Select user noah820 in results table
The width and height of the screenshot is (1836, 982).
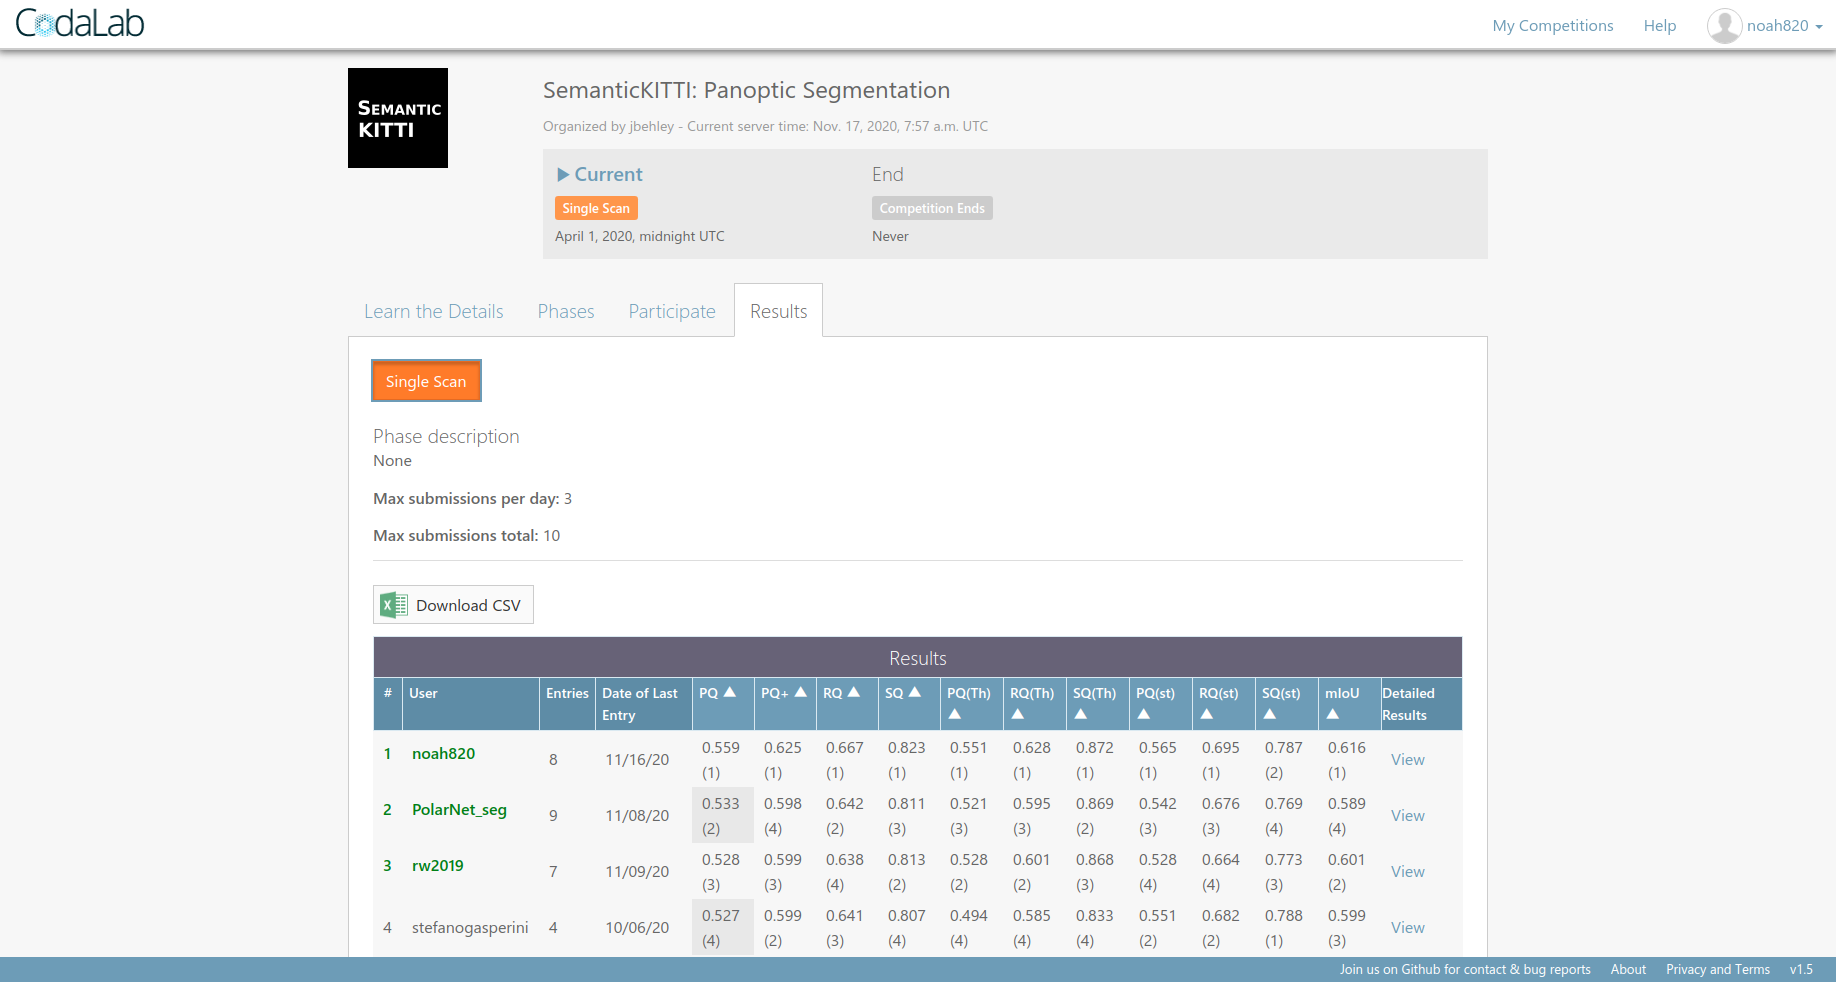(444, 753)
